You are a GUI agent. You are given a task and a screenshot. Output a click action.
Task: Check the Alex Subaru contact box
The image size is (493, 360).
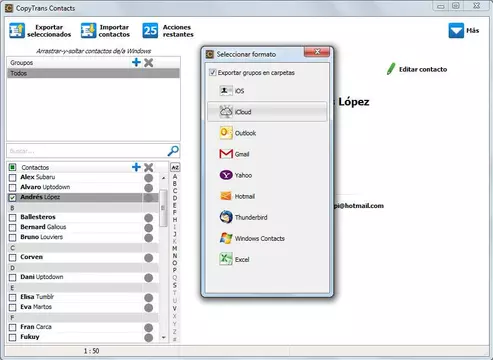click(x=12, y=177)
